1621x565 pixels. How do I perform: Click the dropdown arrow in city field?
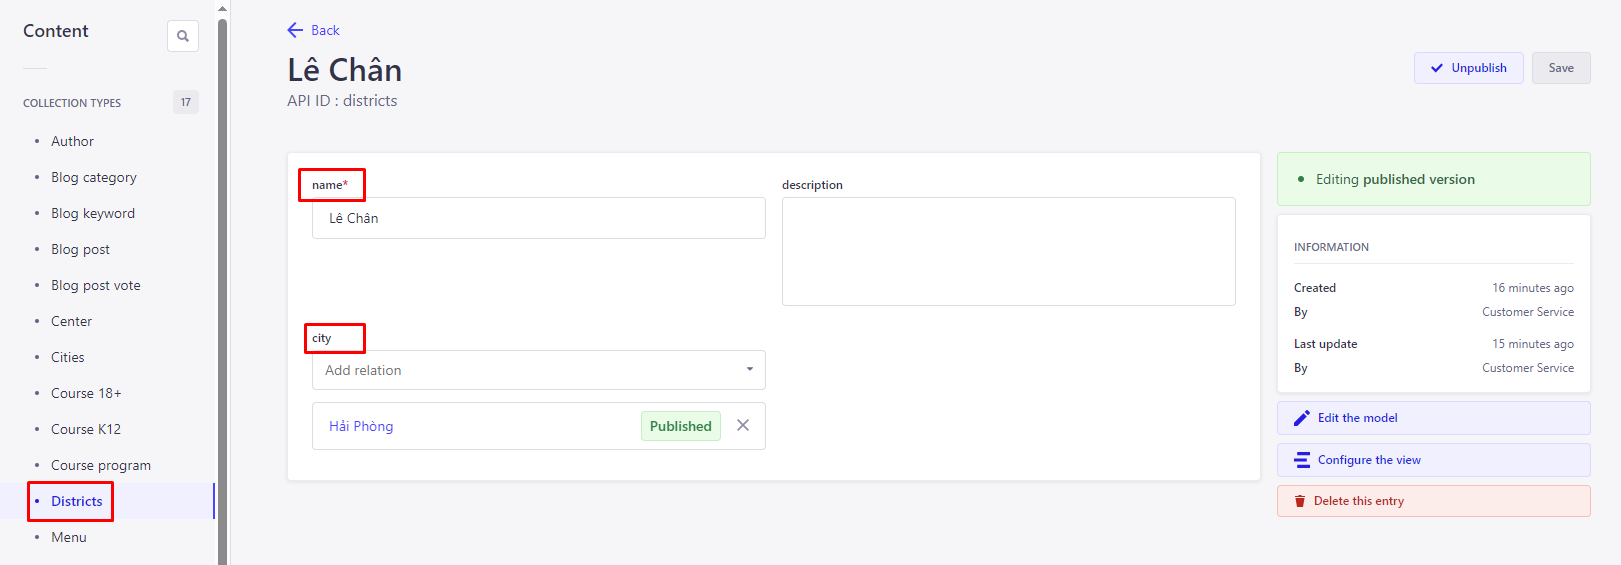[749, 370]
